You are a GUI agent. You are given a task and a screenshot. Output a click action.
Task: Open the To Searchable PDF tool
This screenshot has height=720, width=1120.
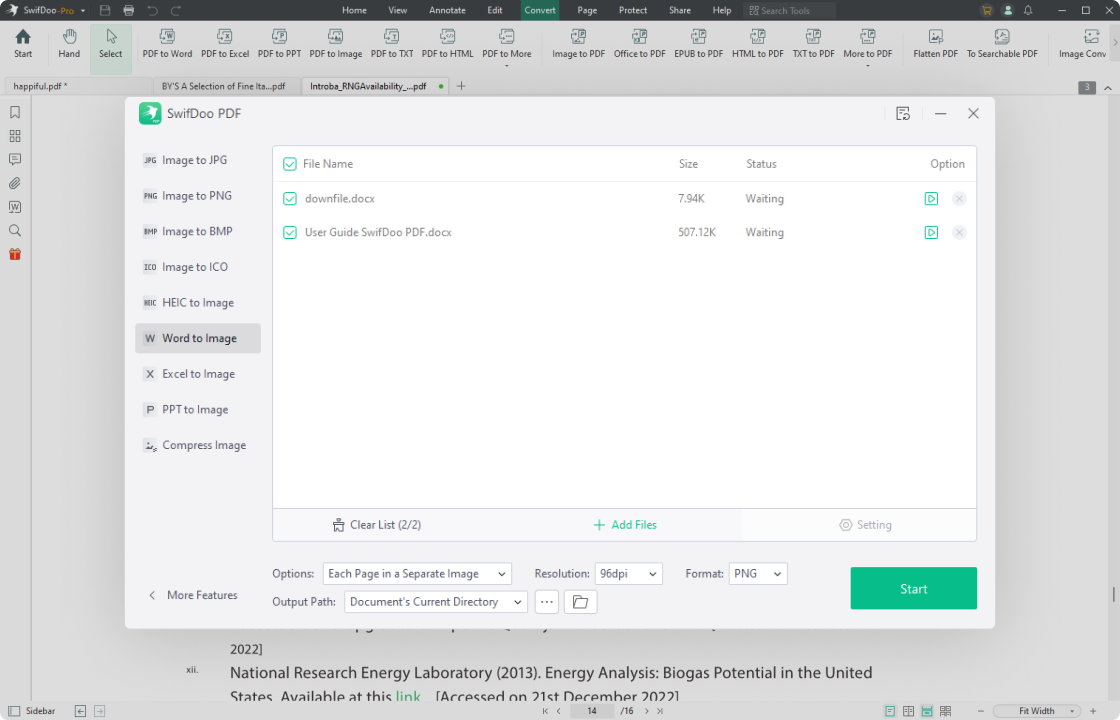point(1001,44)
